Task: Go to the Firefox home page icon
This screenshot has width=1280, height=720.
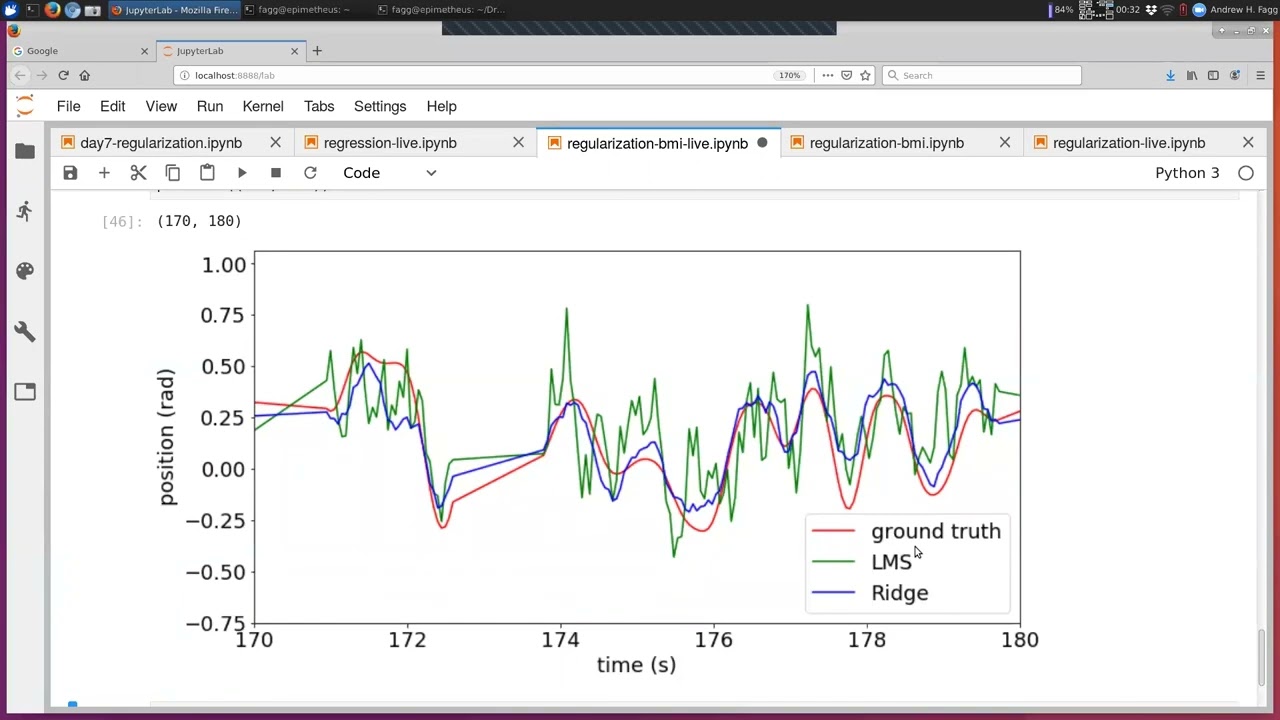Action: [84, 75]
